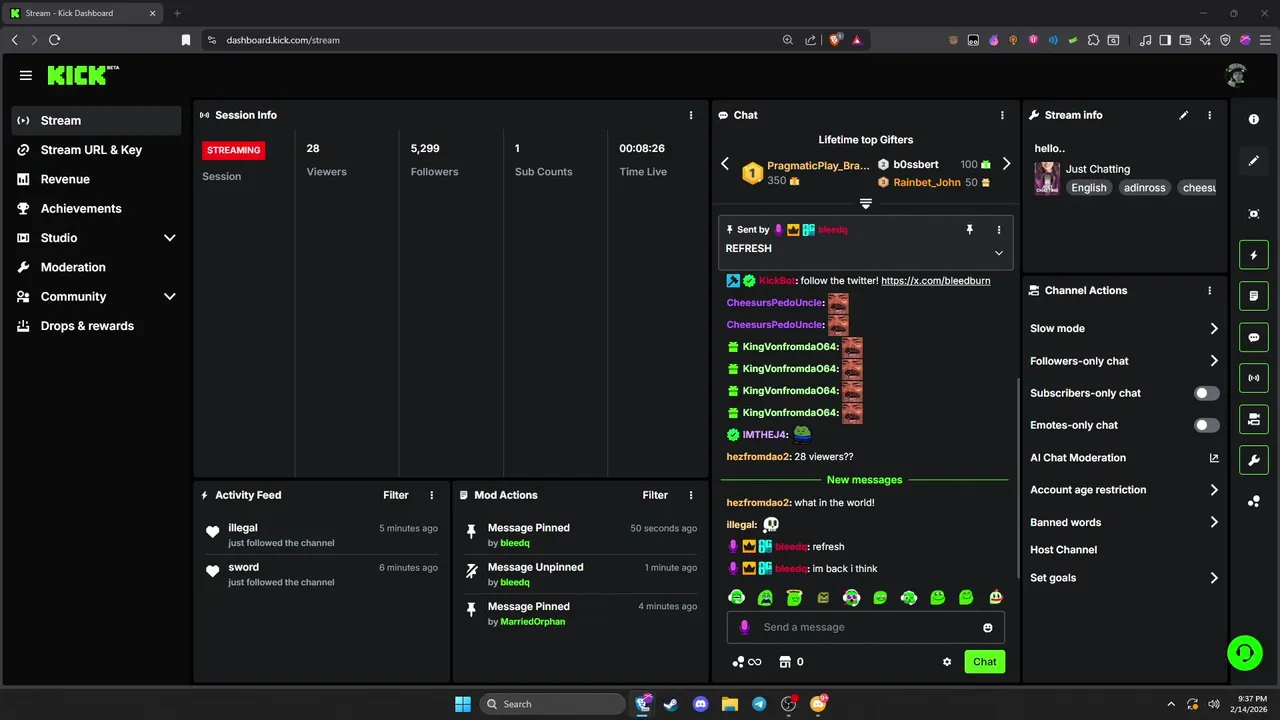Screen dimensions: 1280x720
Task: Open Drops & rewards page
Action: (96, 326)
